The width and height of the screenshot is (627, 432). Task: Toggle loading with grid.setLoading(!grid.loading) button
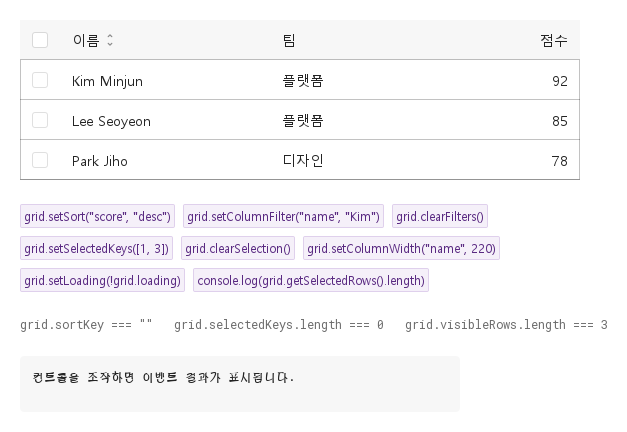tap(102, 280)
